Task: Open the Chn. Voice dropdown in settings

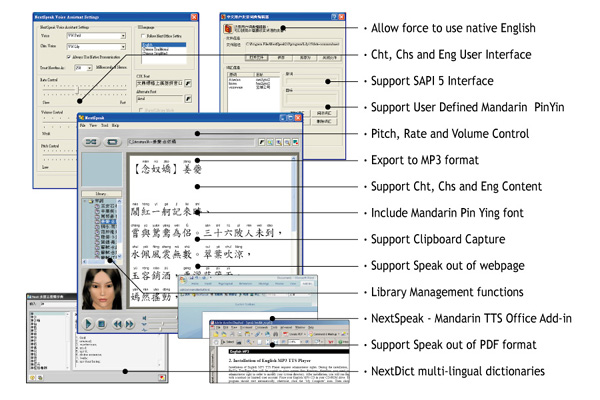Action: click(123, 46)
